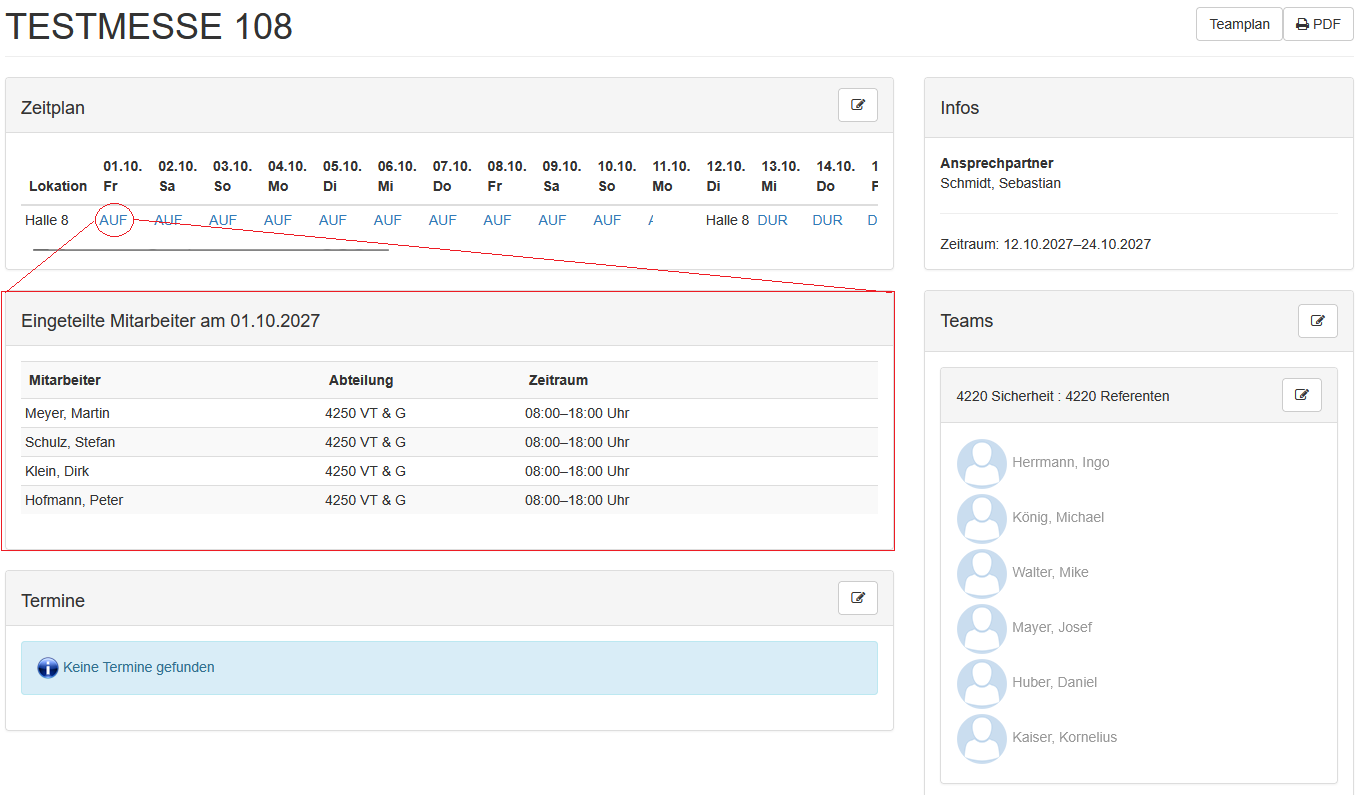Open the Teamplan view
Image resolution: width=1359 pixels, height=795 pixels.
[x=1238, y=24]
